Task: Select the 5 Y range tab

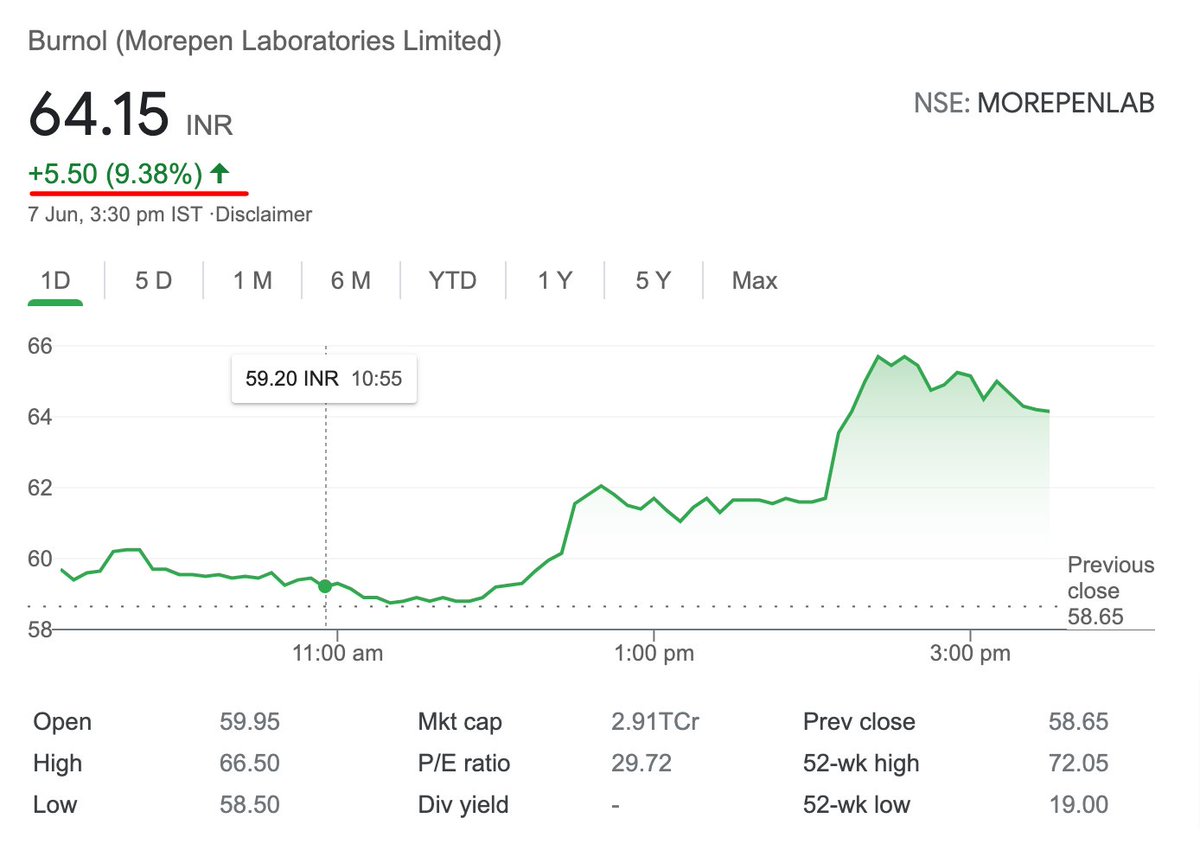Action: pos(653,281)
